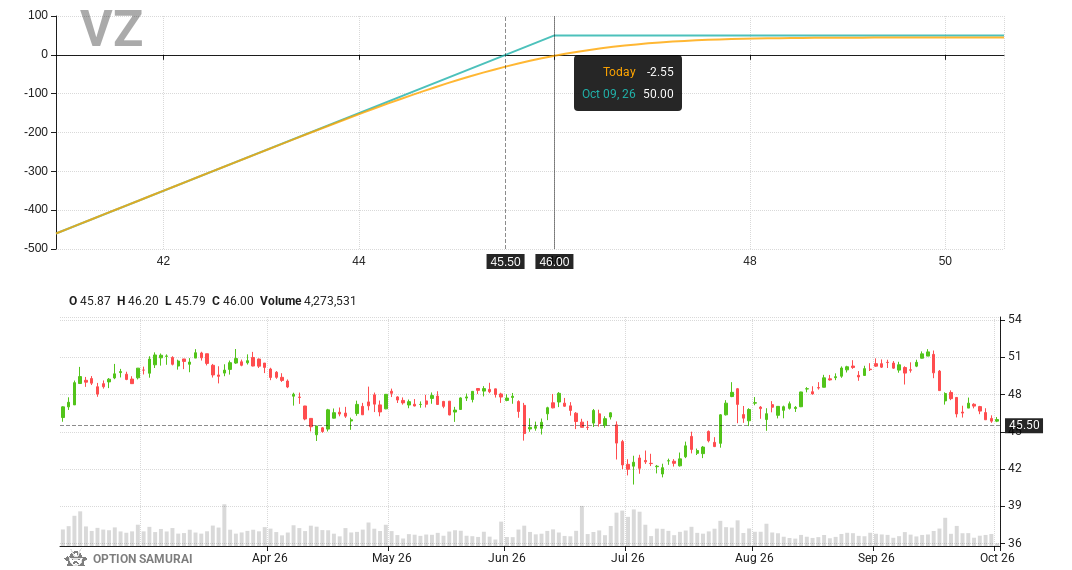Click the Aug 26 date axis label

point(754,558)
